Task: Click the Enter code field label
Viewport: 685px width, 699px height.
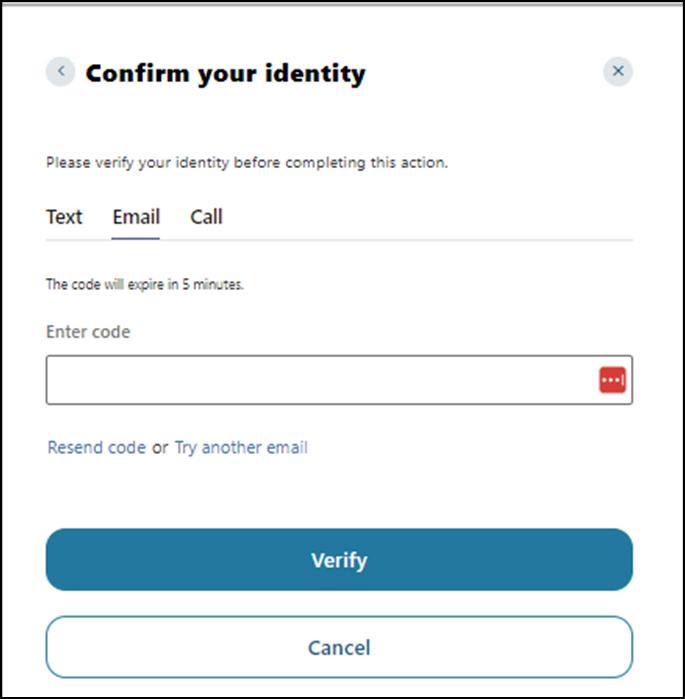Action: coord(88,331)
